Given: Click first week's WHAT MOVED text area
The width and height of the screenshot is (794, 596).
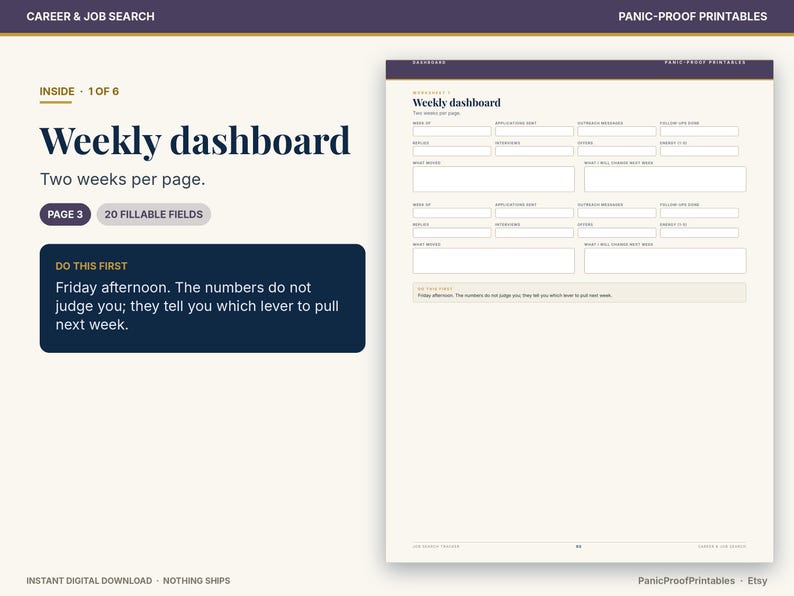Looking at the screenshot, I should click(x=494, y=179).
